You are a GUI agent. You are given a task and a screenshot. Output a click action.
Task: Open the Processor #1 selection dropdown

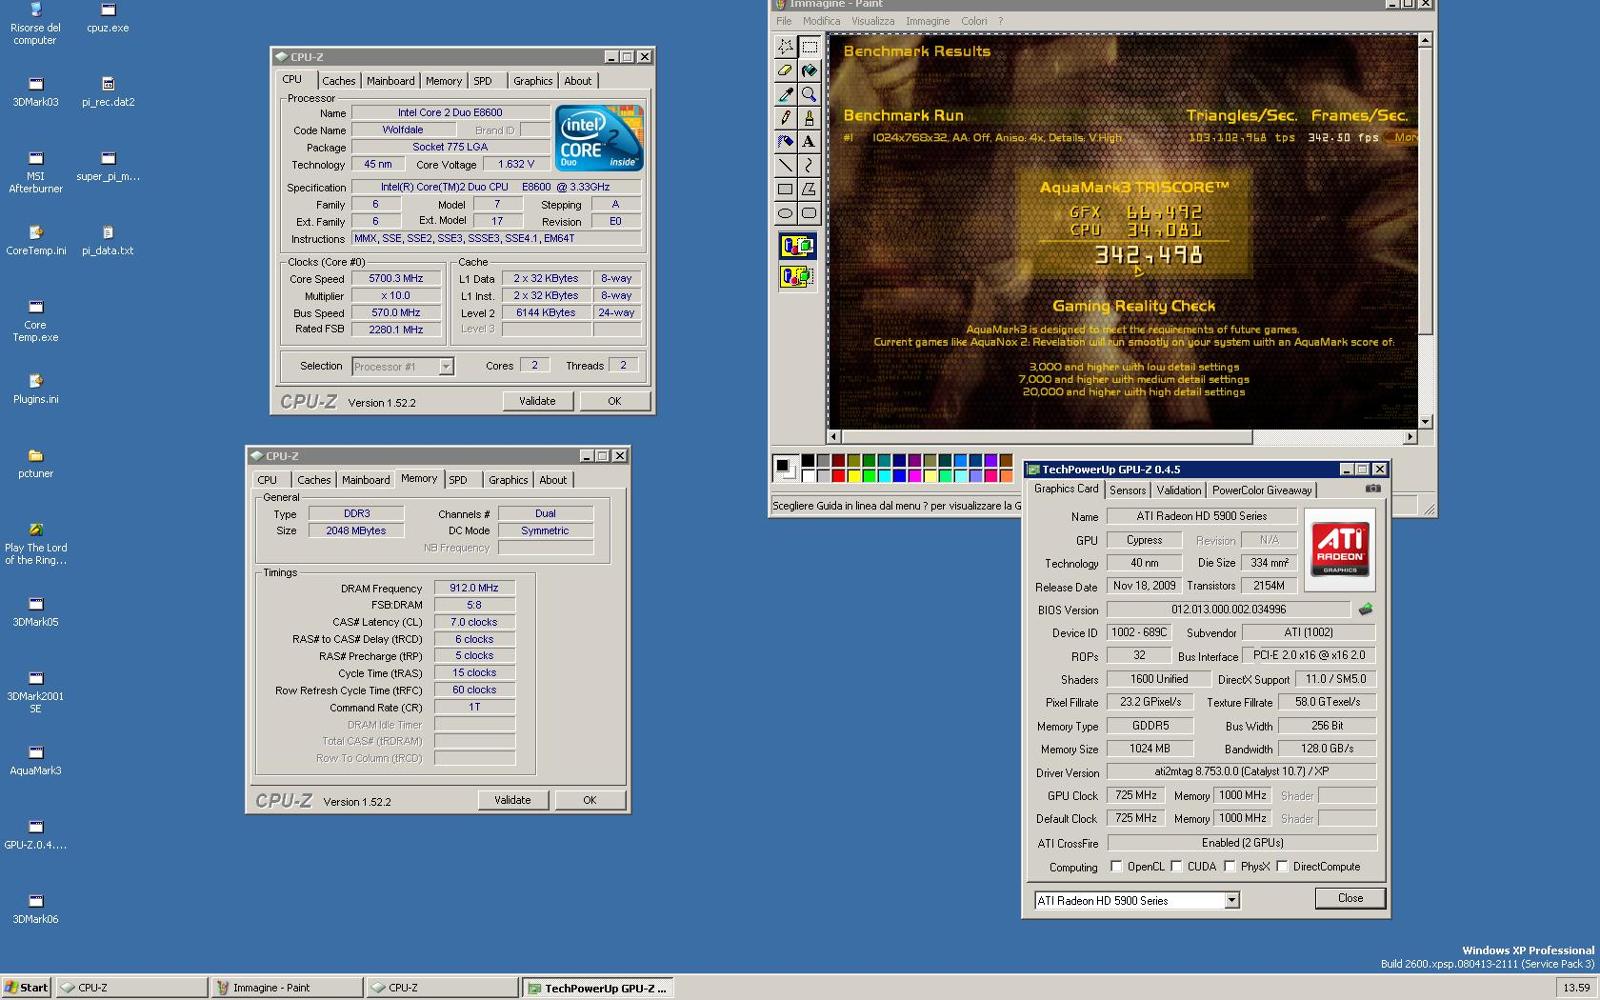point(446,367)
